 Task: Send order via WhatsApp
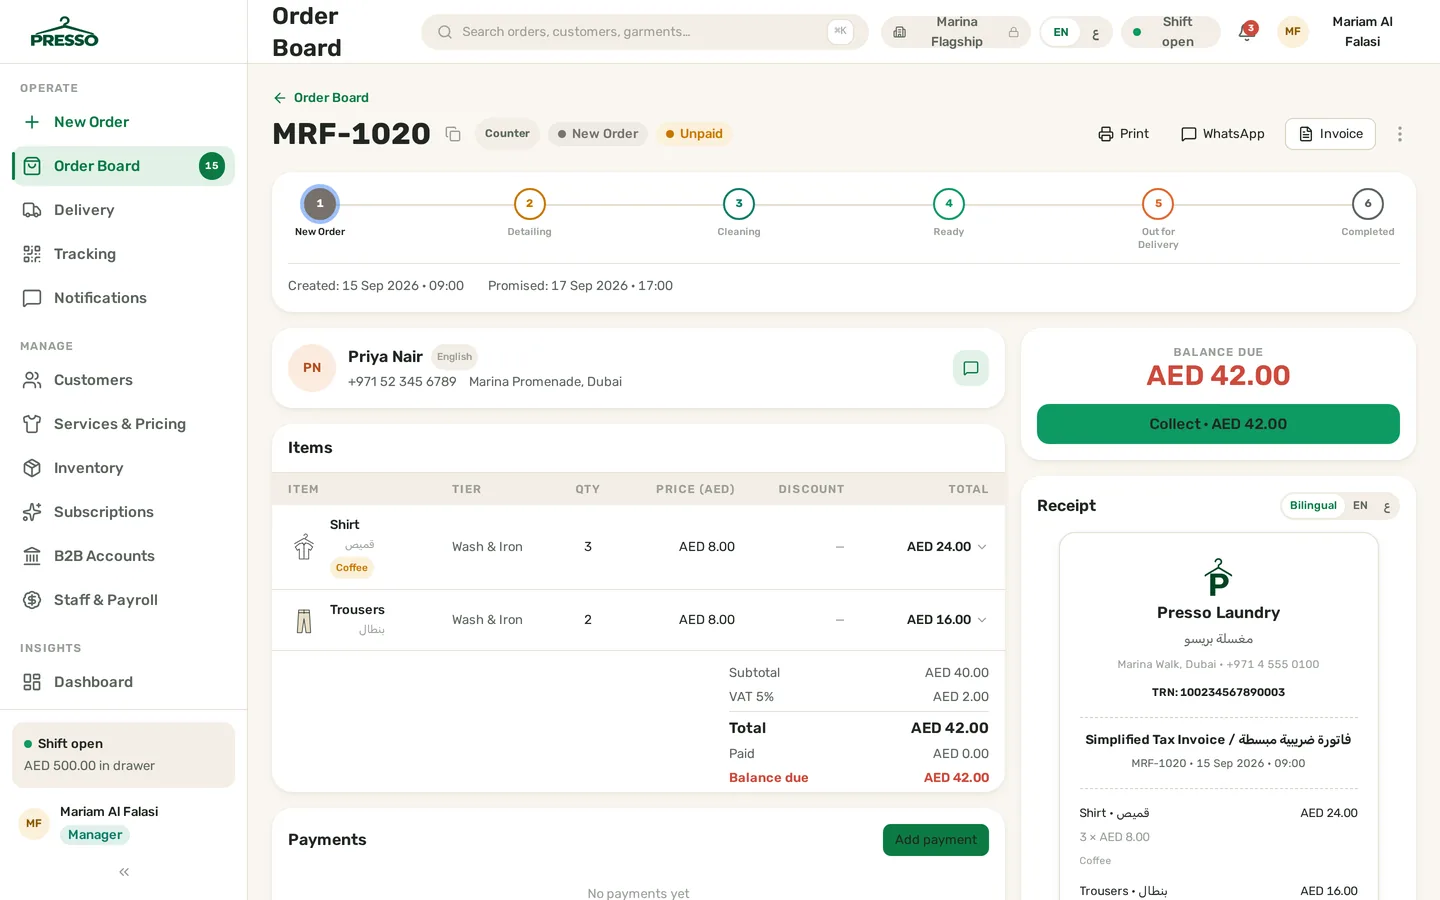[1222, 134]
